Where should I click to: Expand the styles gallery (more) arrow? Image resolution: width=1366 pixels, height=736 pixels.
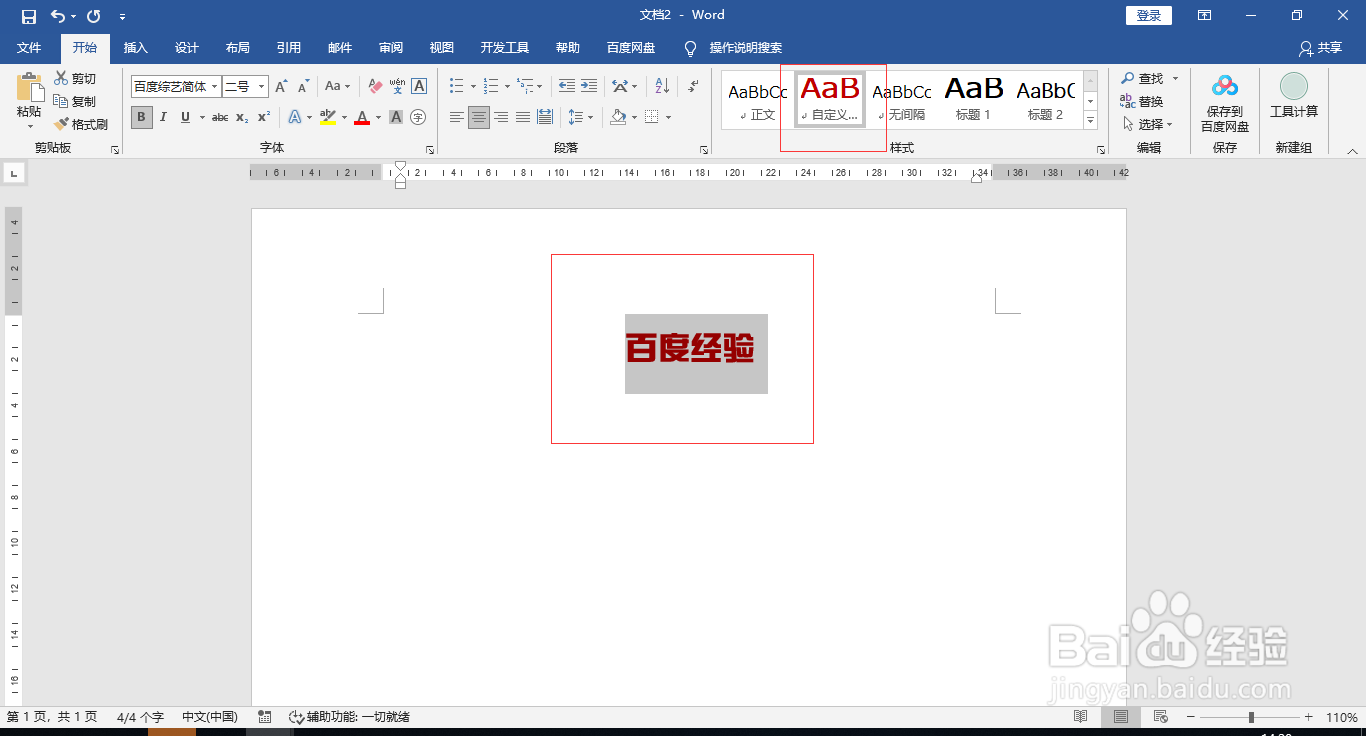tap(1091, 121)
